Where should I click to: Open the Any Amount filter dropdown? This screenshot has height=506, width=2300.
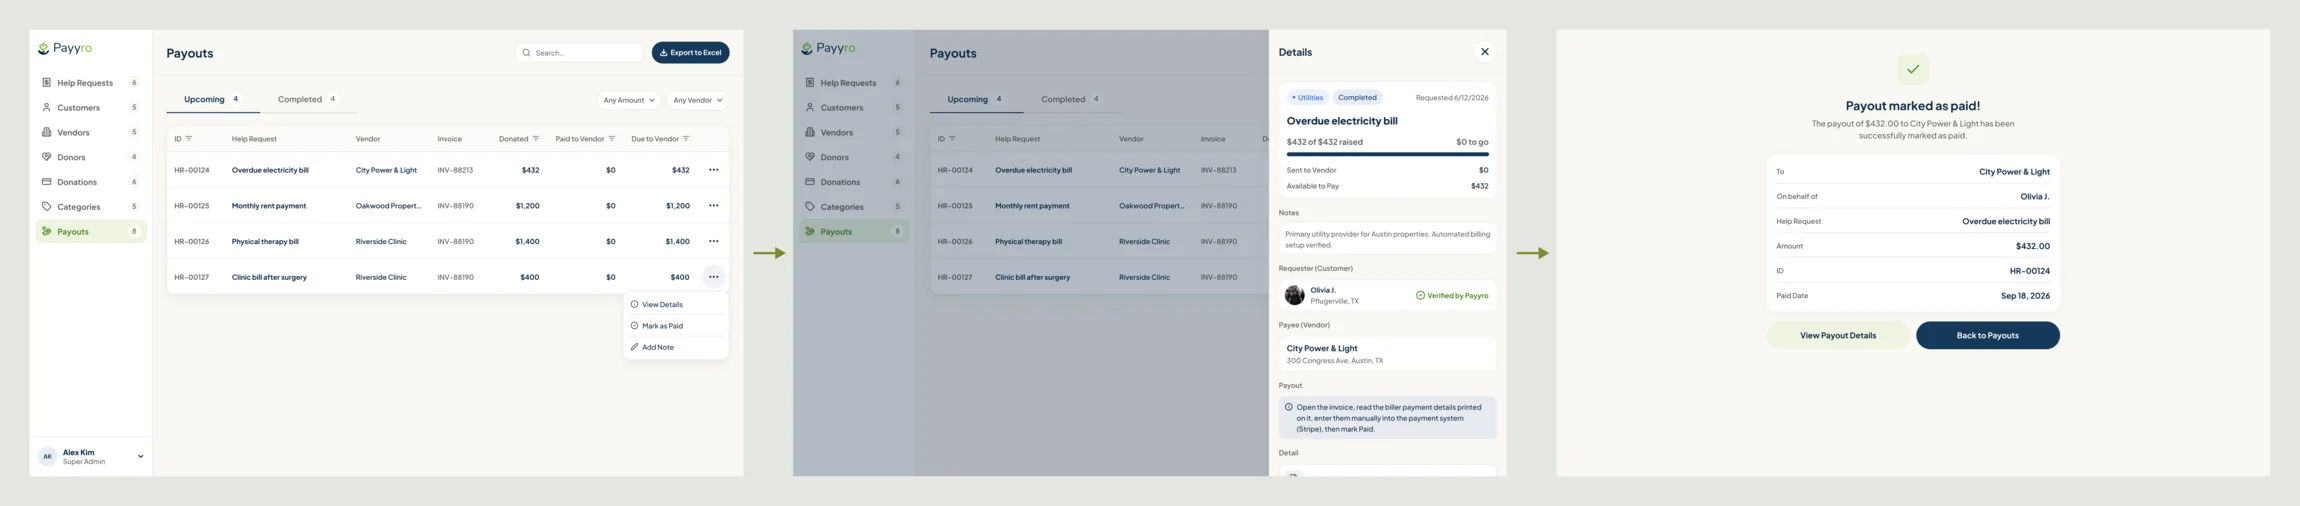[629, 100]
